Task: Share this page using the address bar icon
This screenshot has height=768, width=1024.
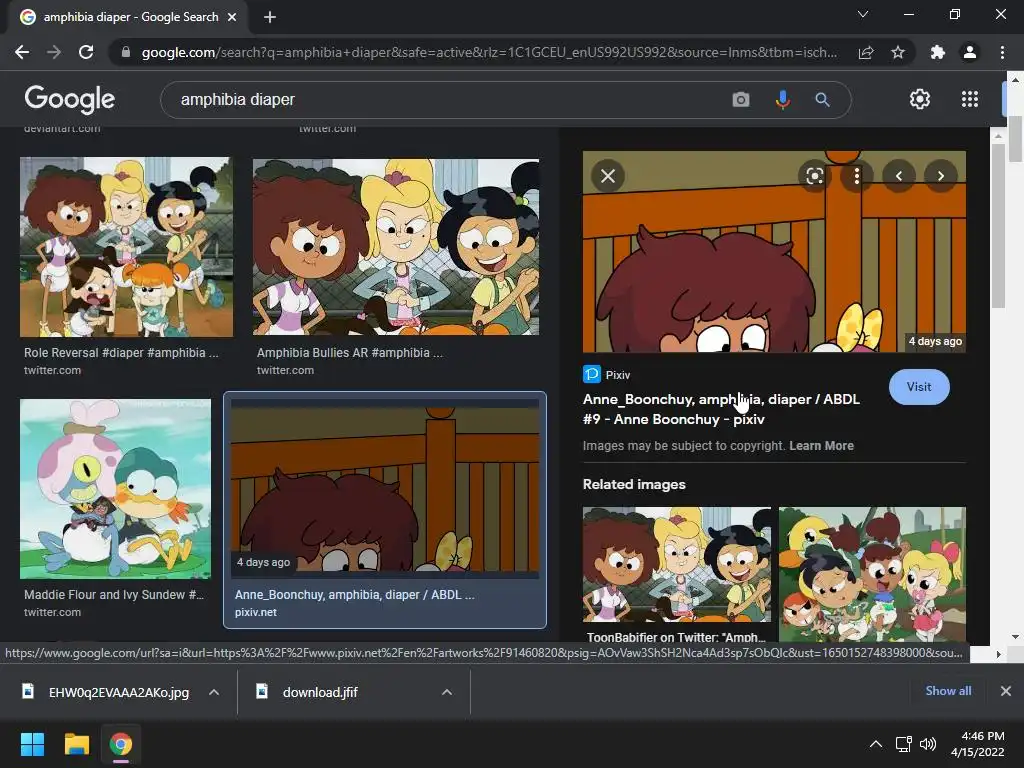Action: click(866, 52)
